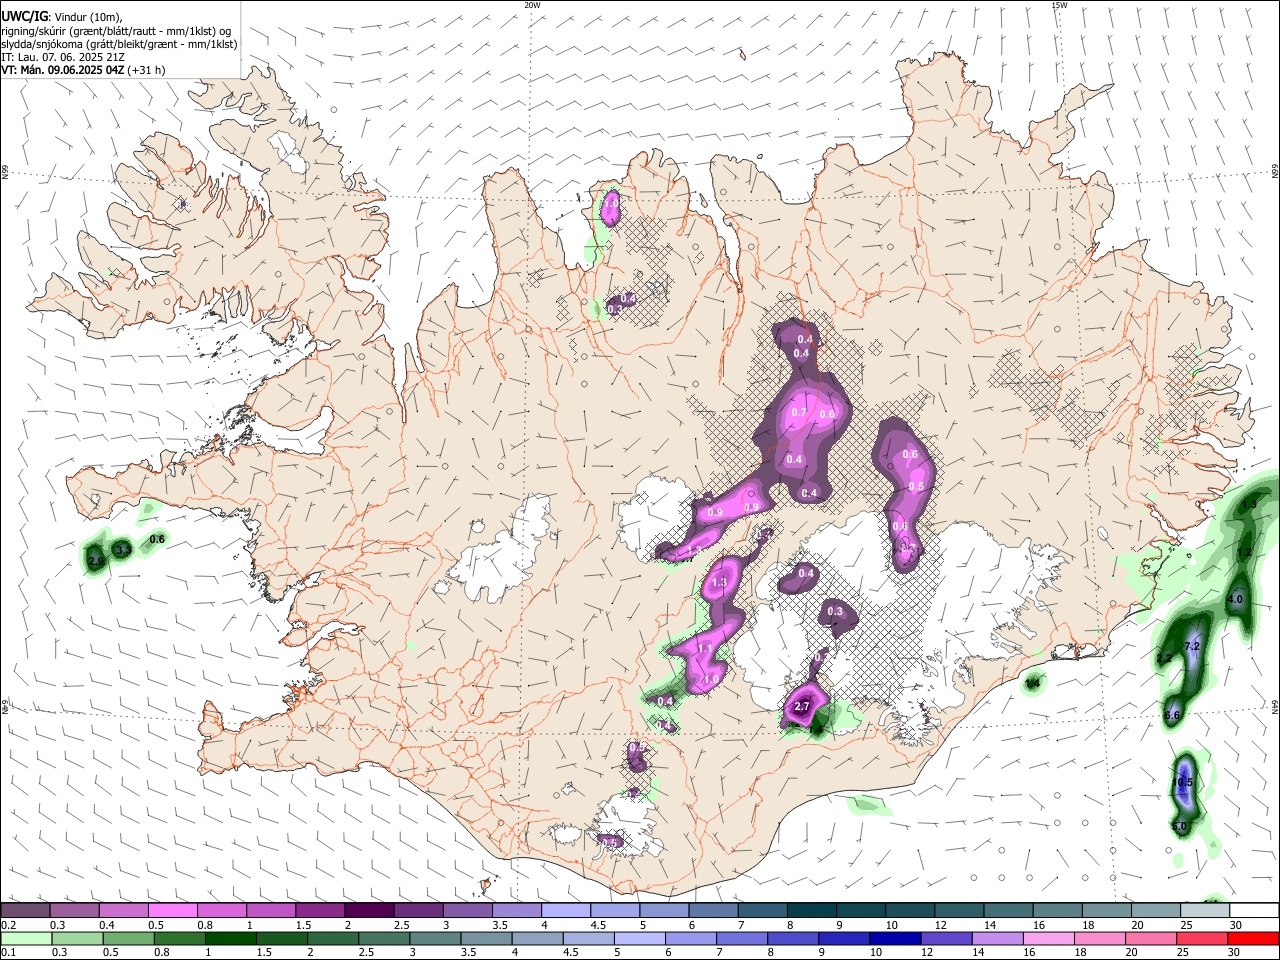Click the 7.2 rain value off east coast

(1192, 647)
